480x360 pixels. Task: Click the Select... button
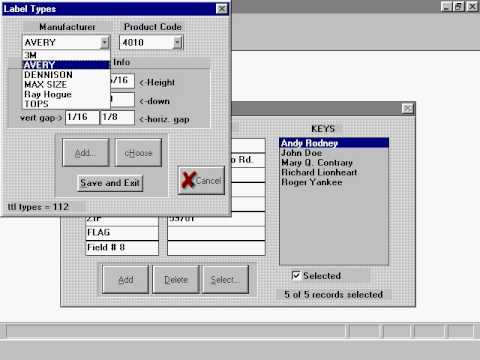226,280
